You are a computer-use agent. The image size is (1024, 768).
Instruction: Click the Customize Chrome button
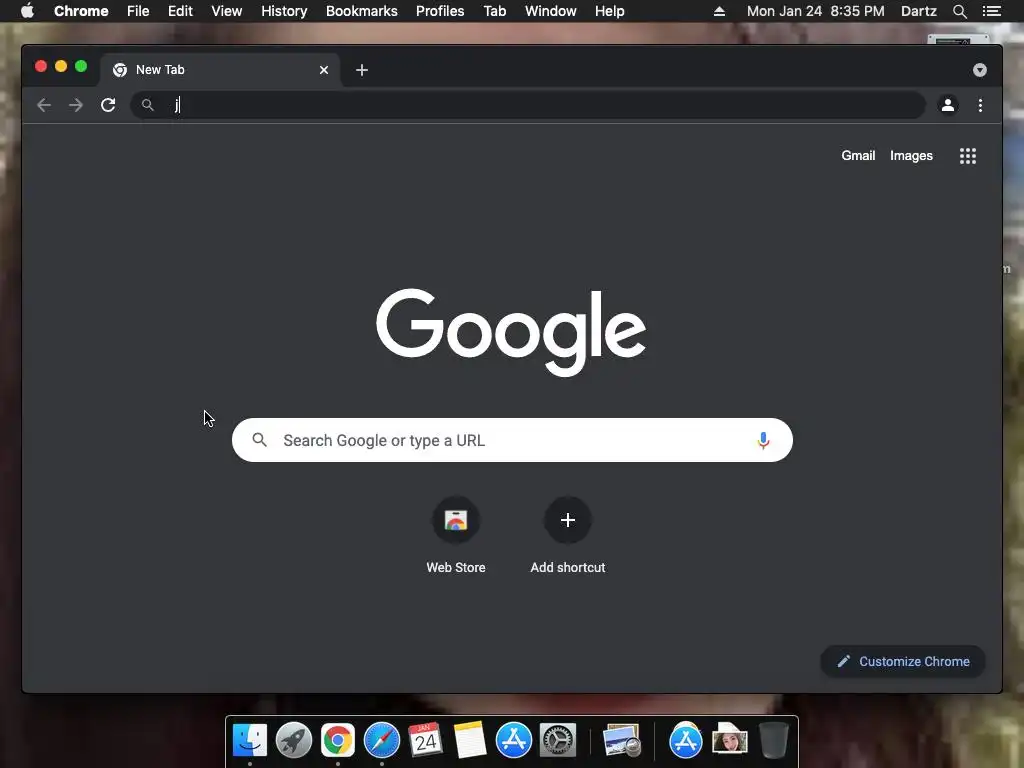(903, 662)
